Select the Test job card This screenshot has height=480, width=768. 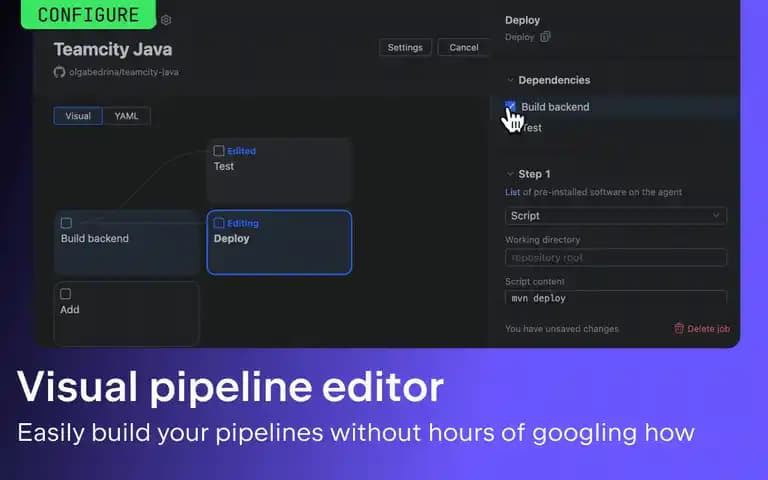(x=279, y=170)
